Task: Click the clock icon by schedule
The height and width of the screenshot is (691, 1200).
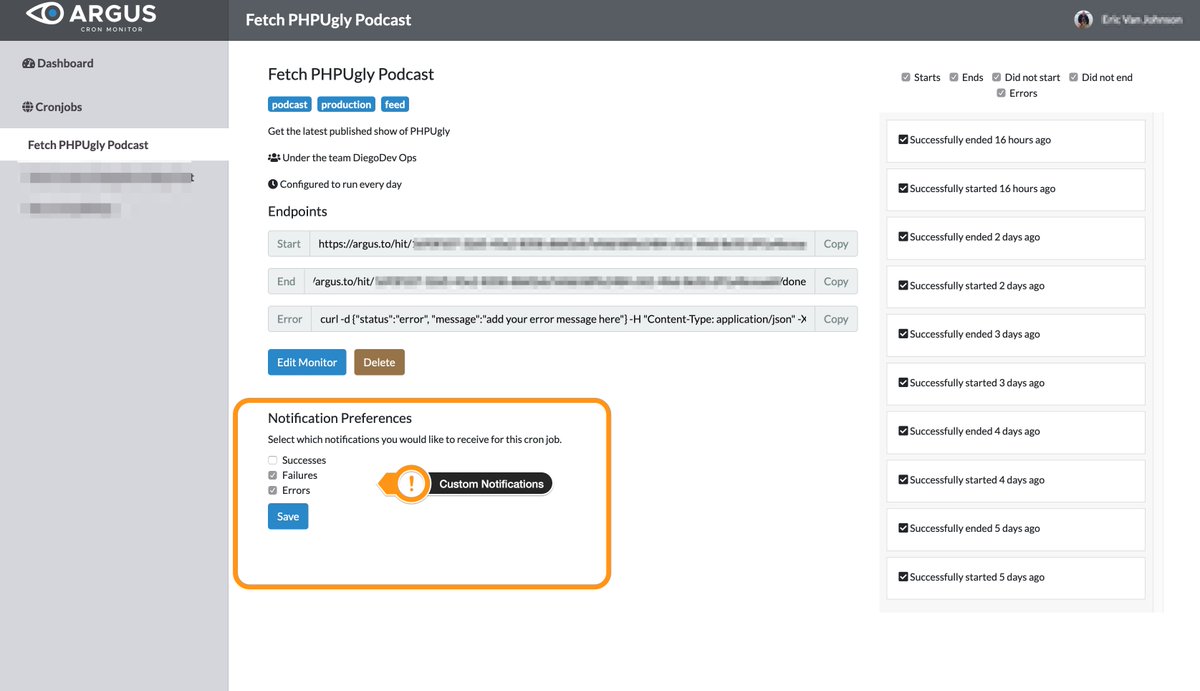Action: [x=273, y=184]
